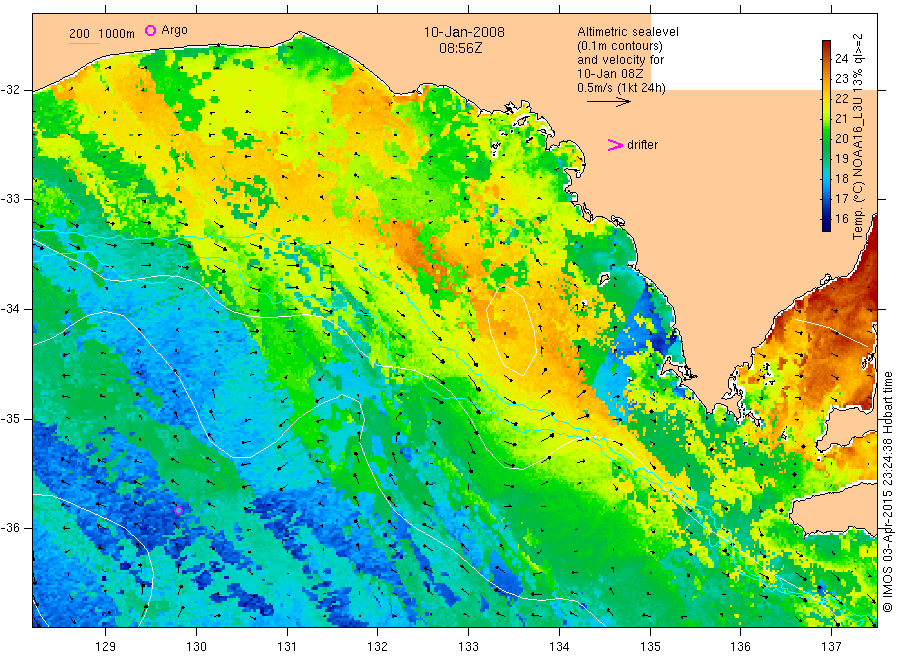Click the date '10-Jan-2008'
Screen dimensions: 900x660
464,32
